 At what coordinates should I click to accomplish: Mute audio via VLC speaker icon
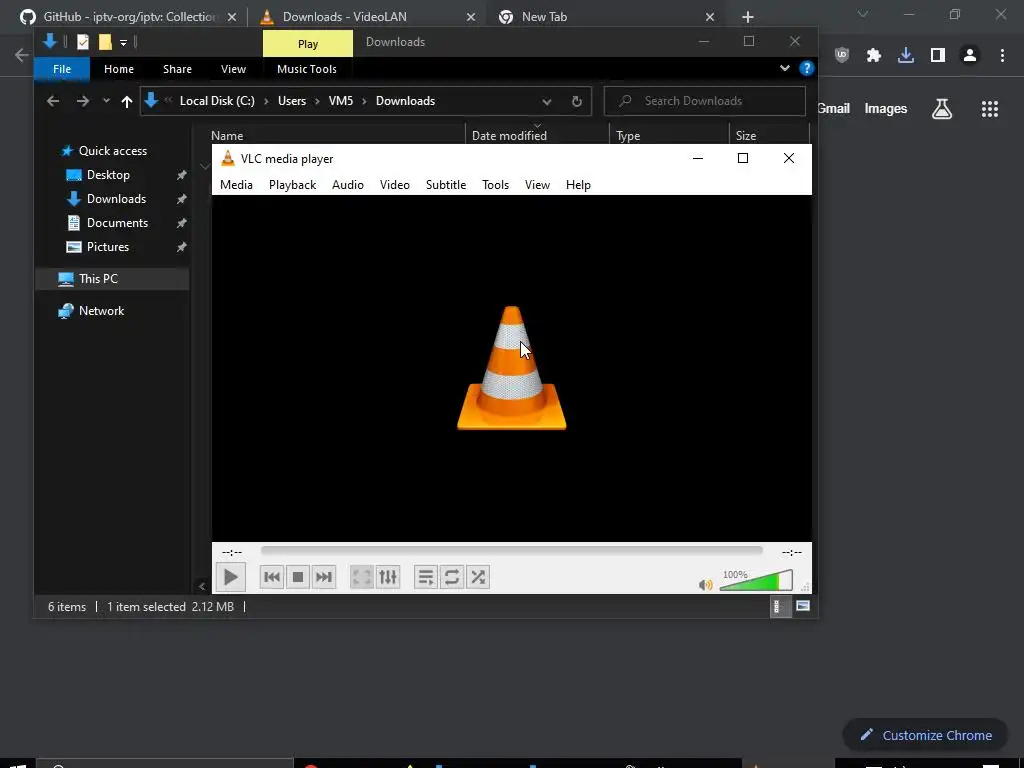(x=705, y=584)
